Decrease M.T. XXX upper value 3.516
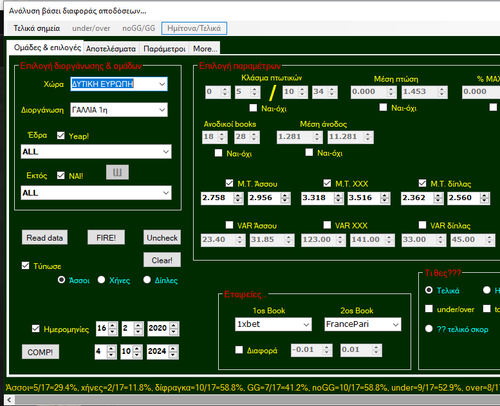This screenshot has height=406, width=500. (385, 201)
